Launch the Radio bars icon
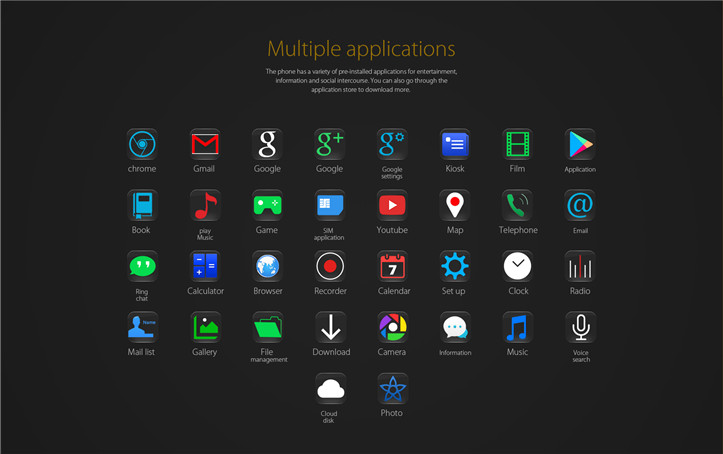723x454 pixels. click(580, 266)
